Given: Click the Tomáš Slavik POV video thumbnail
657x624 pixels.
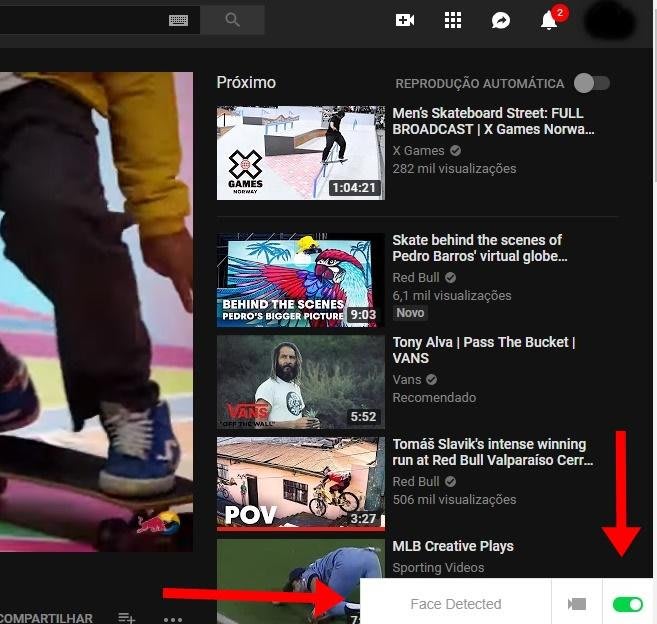Looking at the screenshot, I should click(x=300, y=482).
